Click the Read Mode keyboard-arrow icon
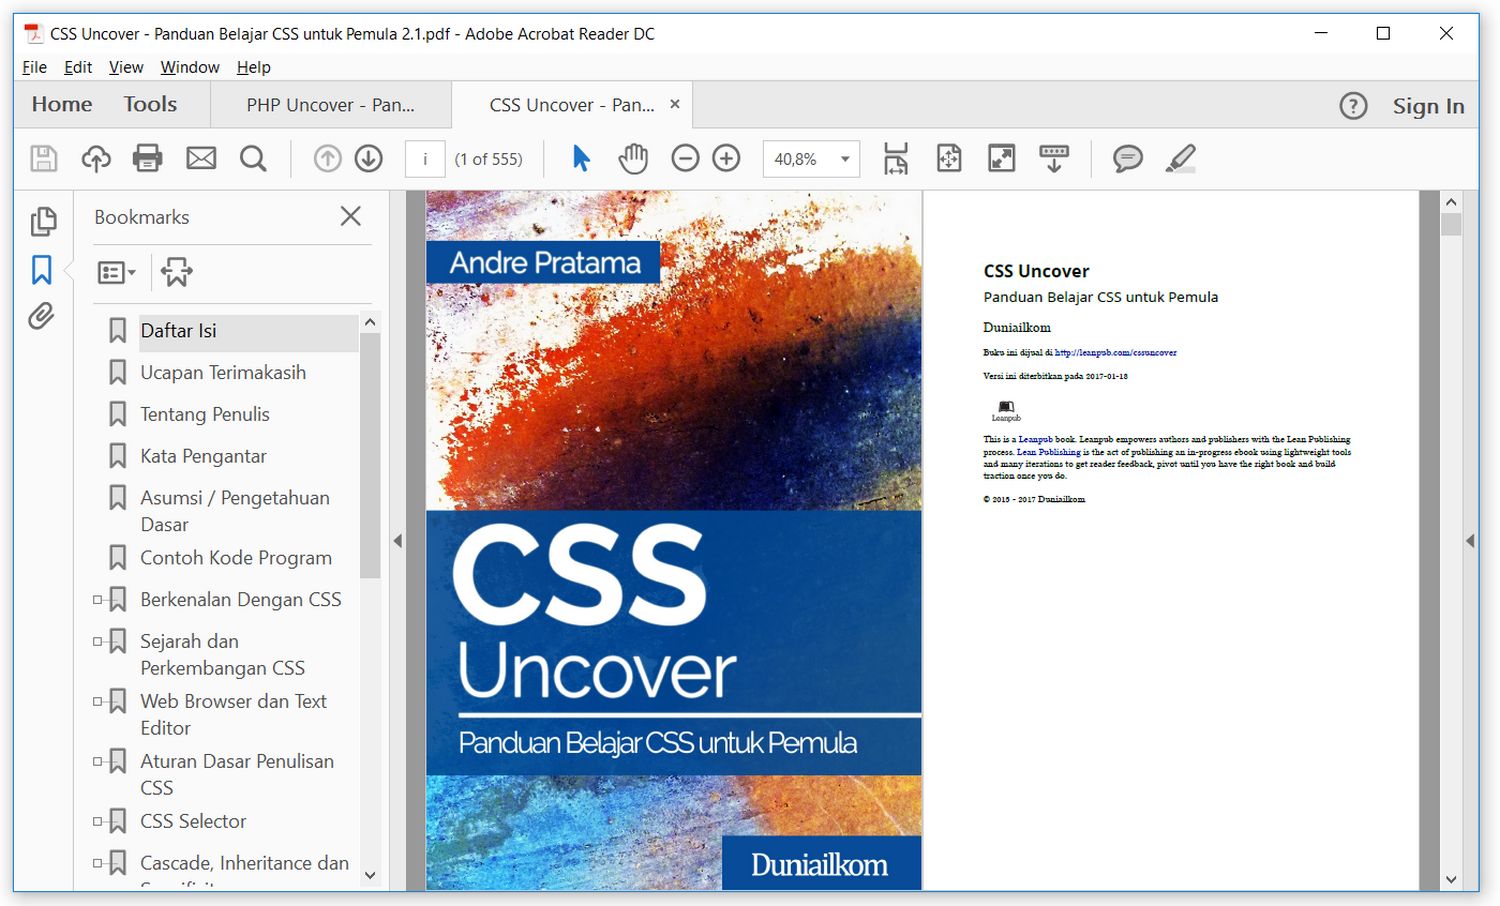 click(x=1054, y=159)
